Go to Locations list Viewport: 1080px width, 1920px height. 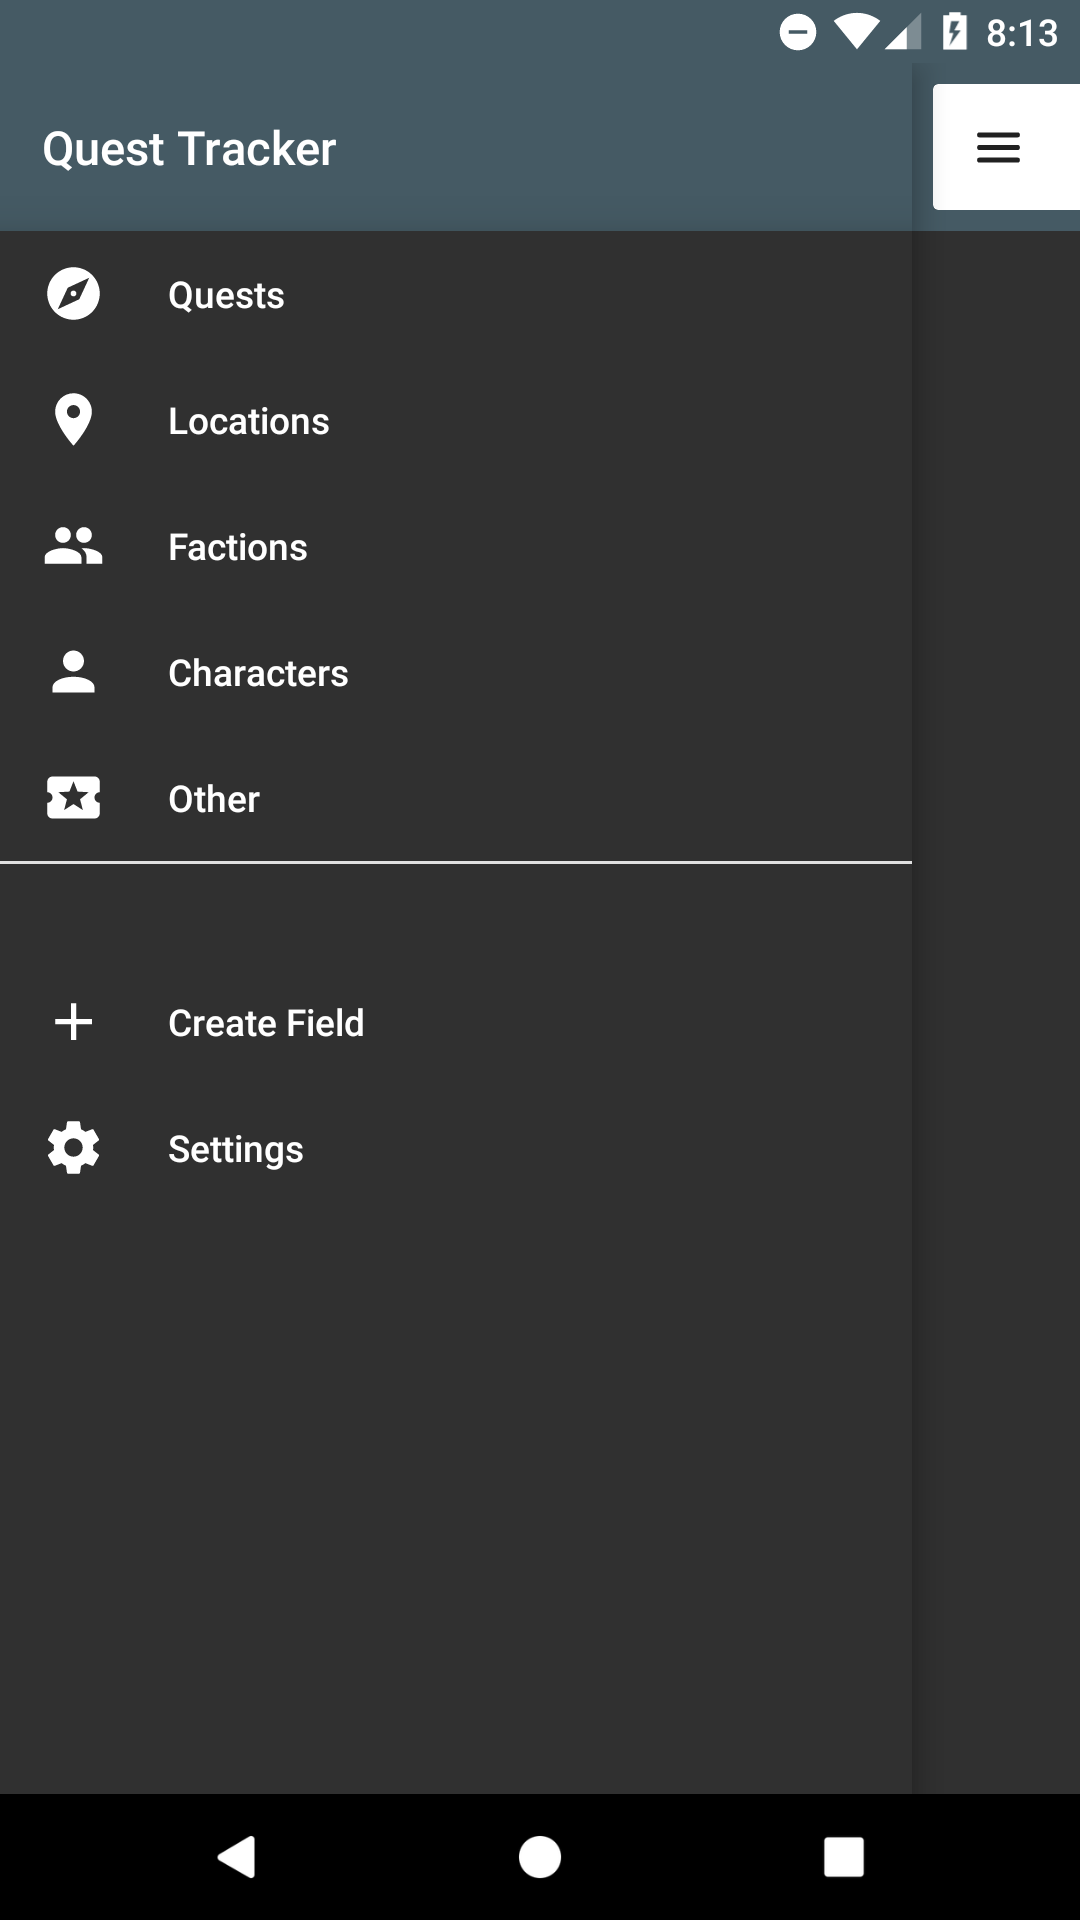249,422
